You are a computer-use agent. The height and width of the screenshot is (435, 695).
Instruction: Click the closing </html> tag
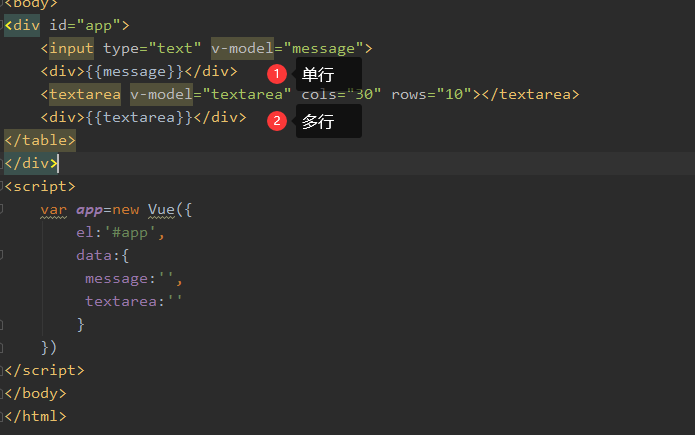coord(35,417)
